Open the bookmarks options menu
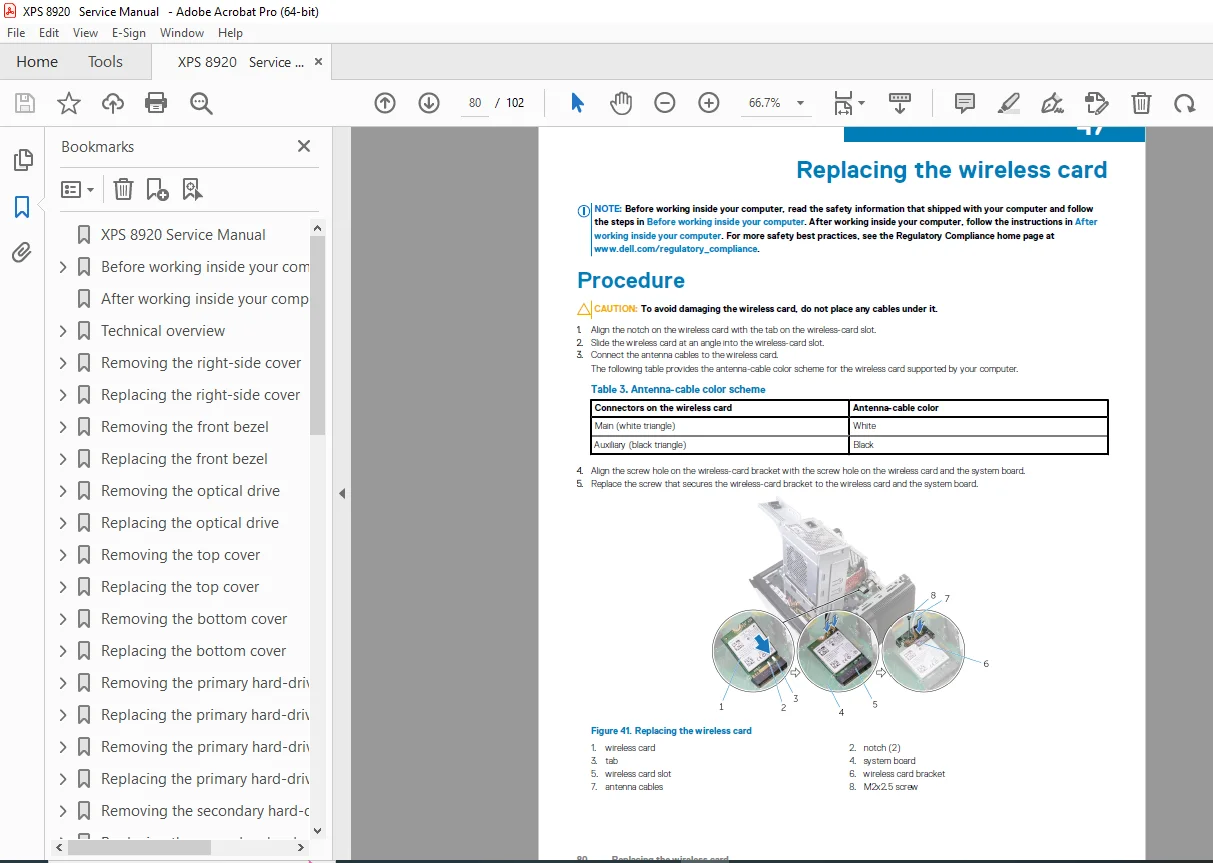This screenshot has width=1213, height=863. (x=78, y=189)
